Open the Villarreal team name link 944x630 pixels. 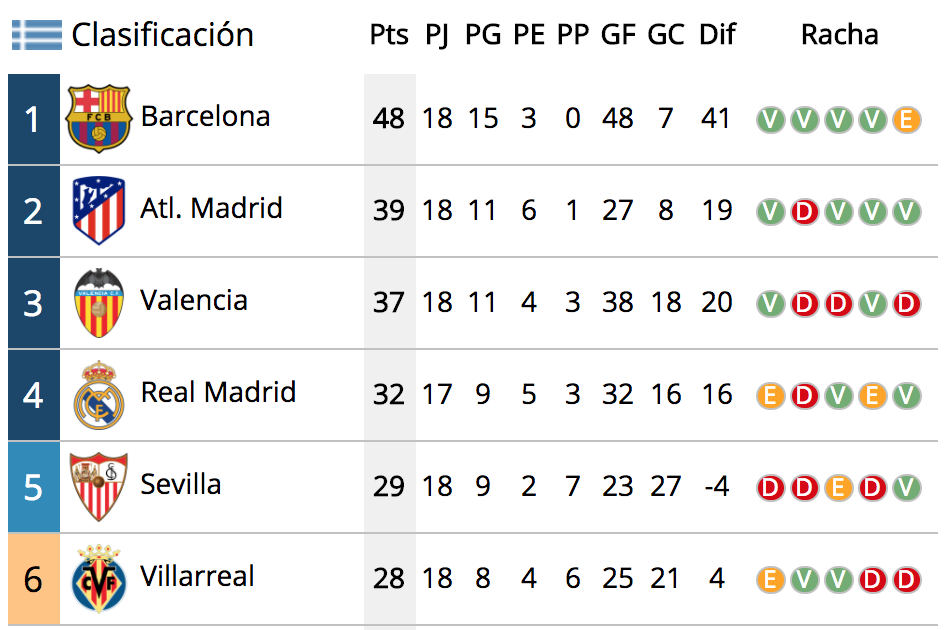point(197,576)
